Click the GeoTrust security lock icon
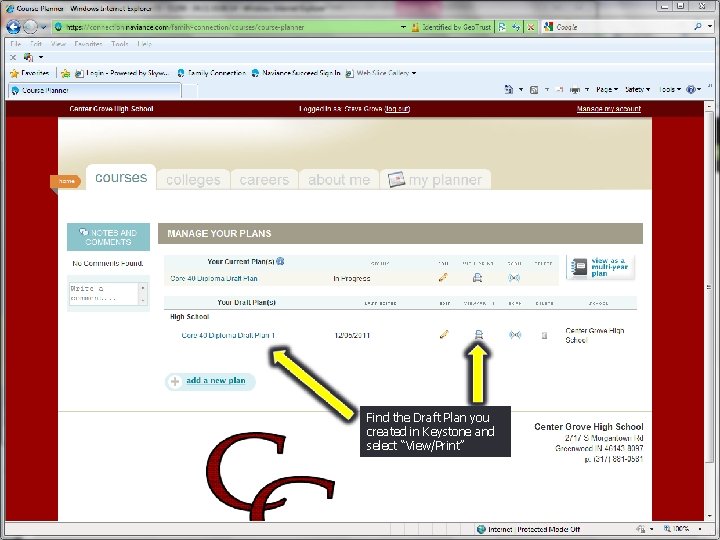 415,27
